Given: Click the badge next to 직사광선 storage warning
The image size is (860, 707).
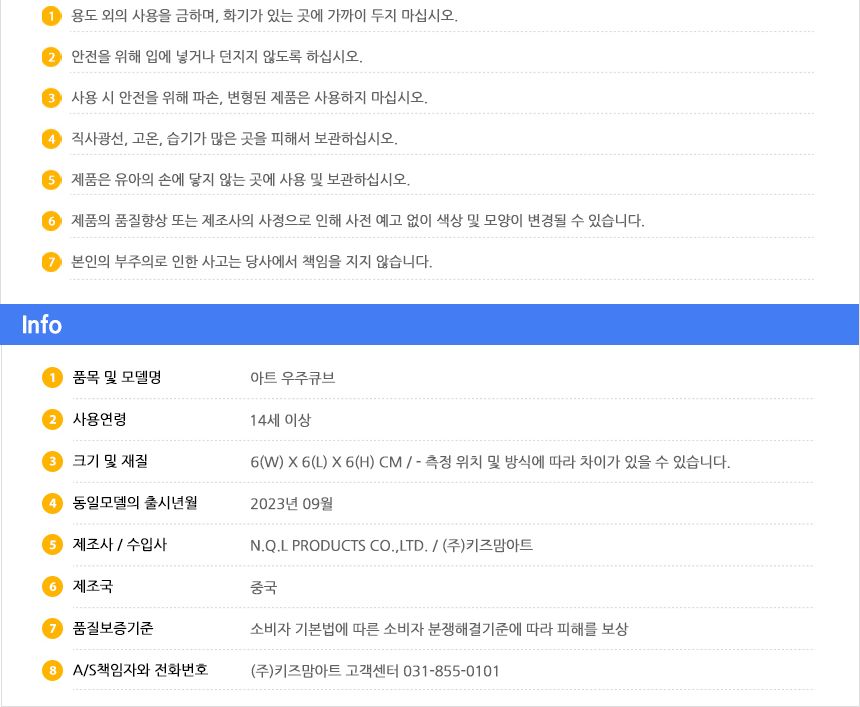Looking at the screenshot, I should 51,138.
